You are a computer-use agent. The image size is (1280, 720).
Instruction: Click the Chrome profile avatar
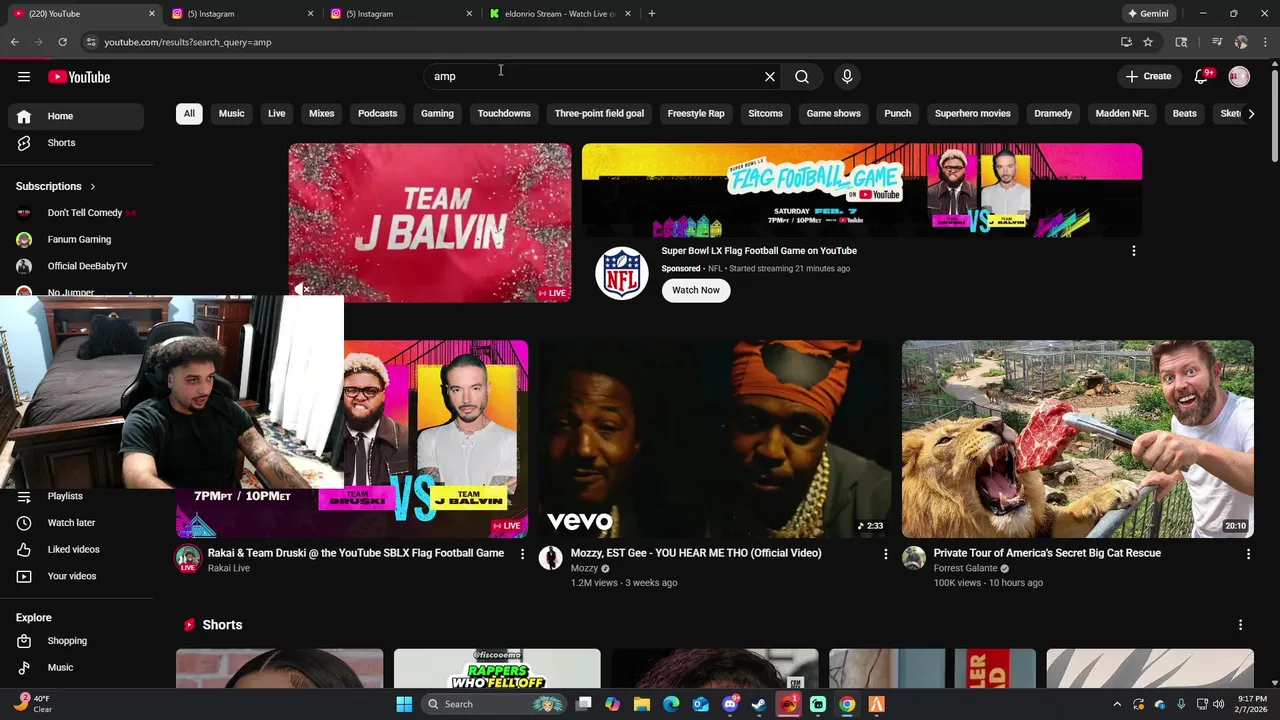(1241, 42)
